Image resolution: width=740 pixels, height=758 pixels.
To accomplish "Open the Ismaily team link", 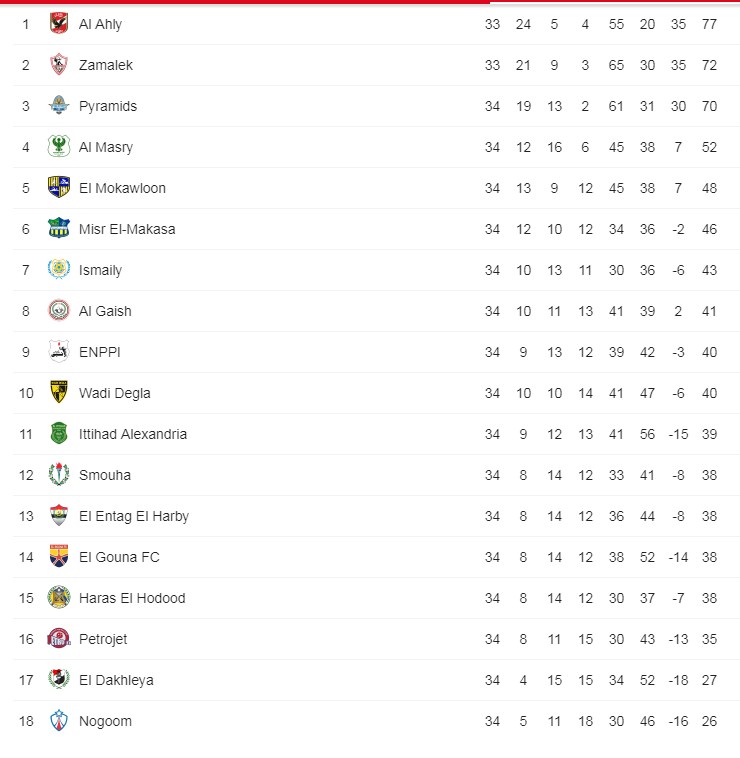I will pyautogui.click(x=100, y=270).
